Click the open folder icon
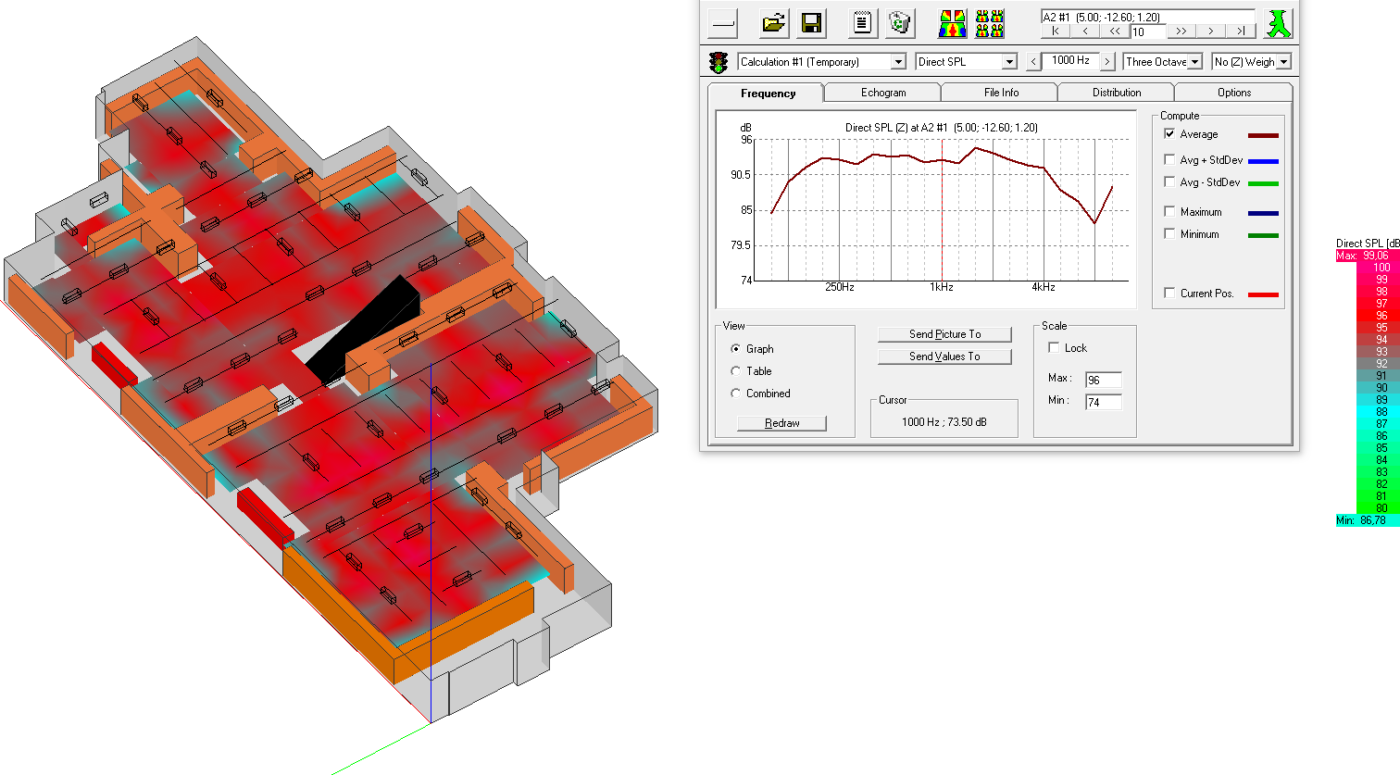1400x775 pixels. 773,22
